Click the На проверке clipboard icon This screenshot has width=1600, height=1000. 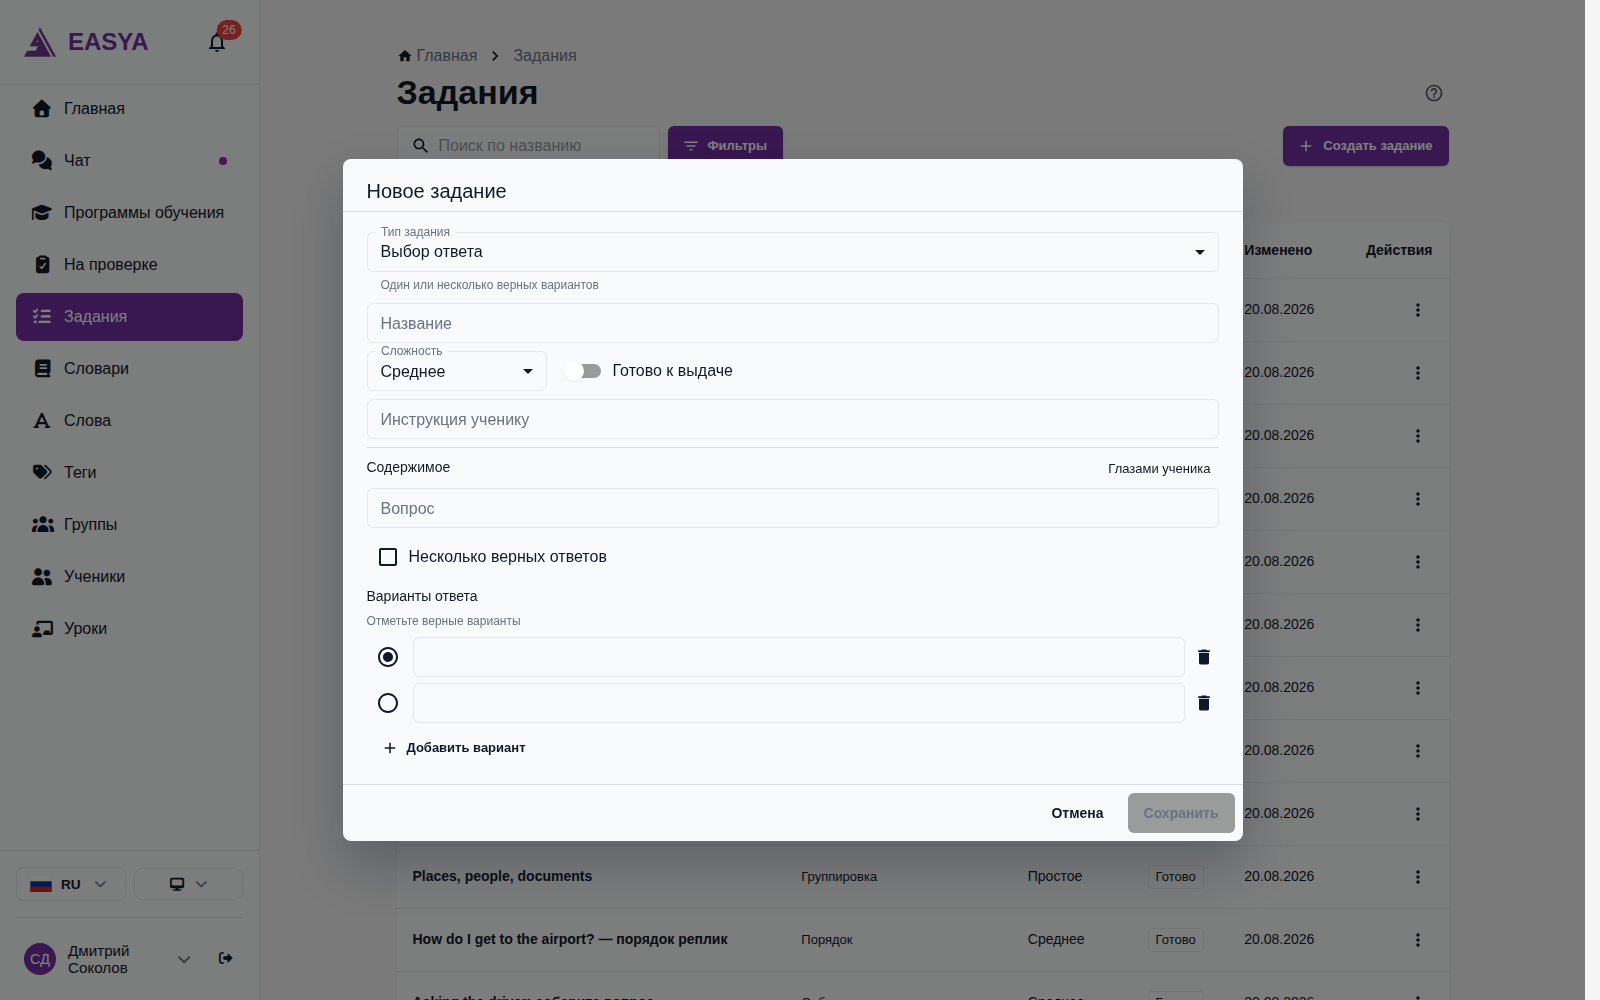(x=42, y=264)
